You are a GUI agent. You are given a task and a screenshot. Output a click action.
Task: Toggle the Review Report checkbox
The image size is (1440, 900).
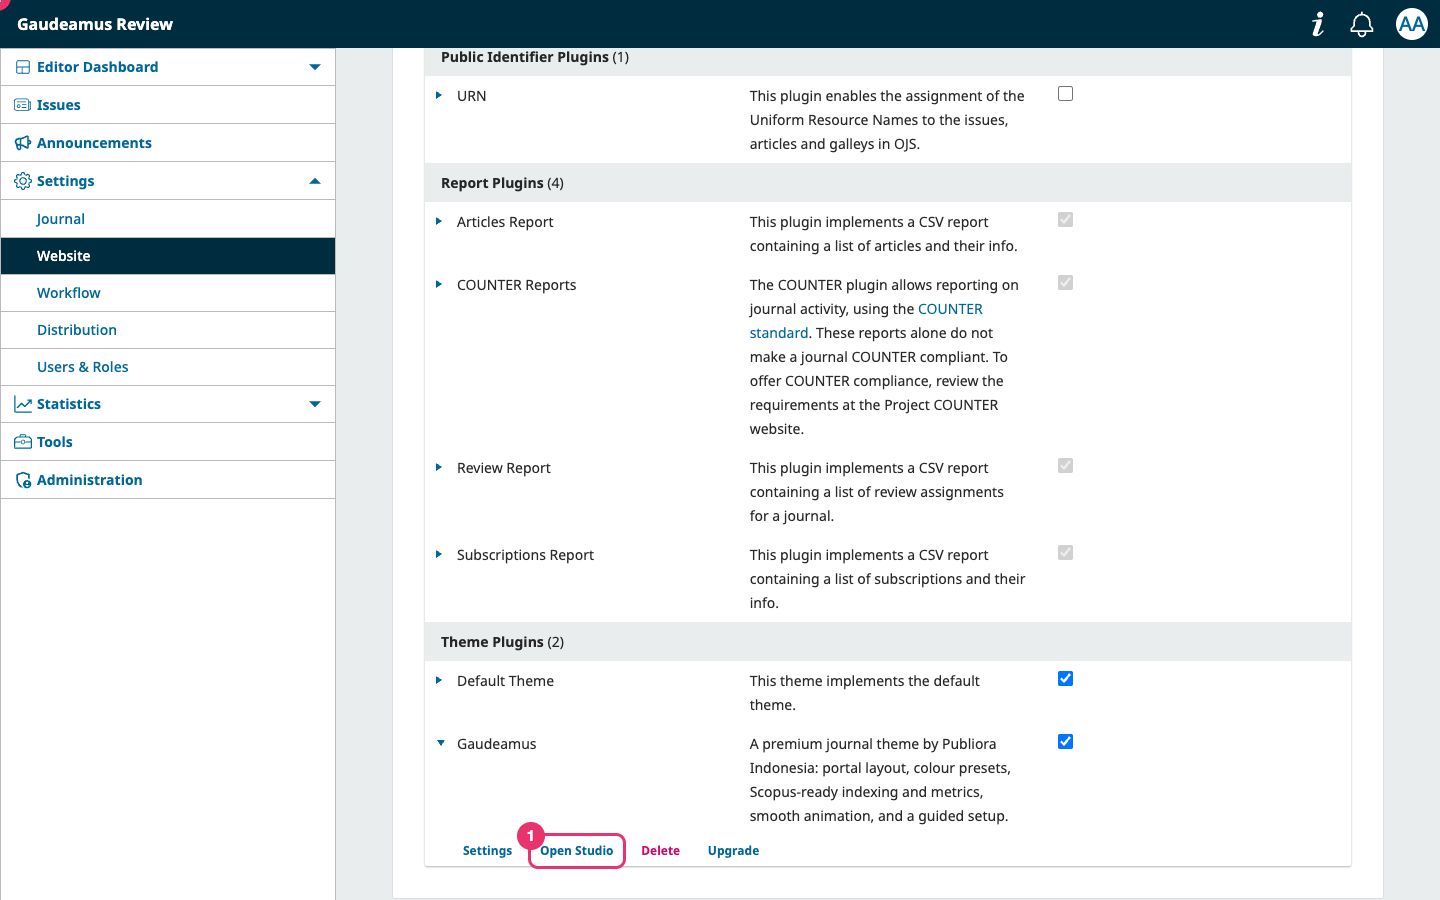point(1065,466)
